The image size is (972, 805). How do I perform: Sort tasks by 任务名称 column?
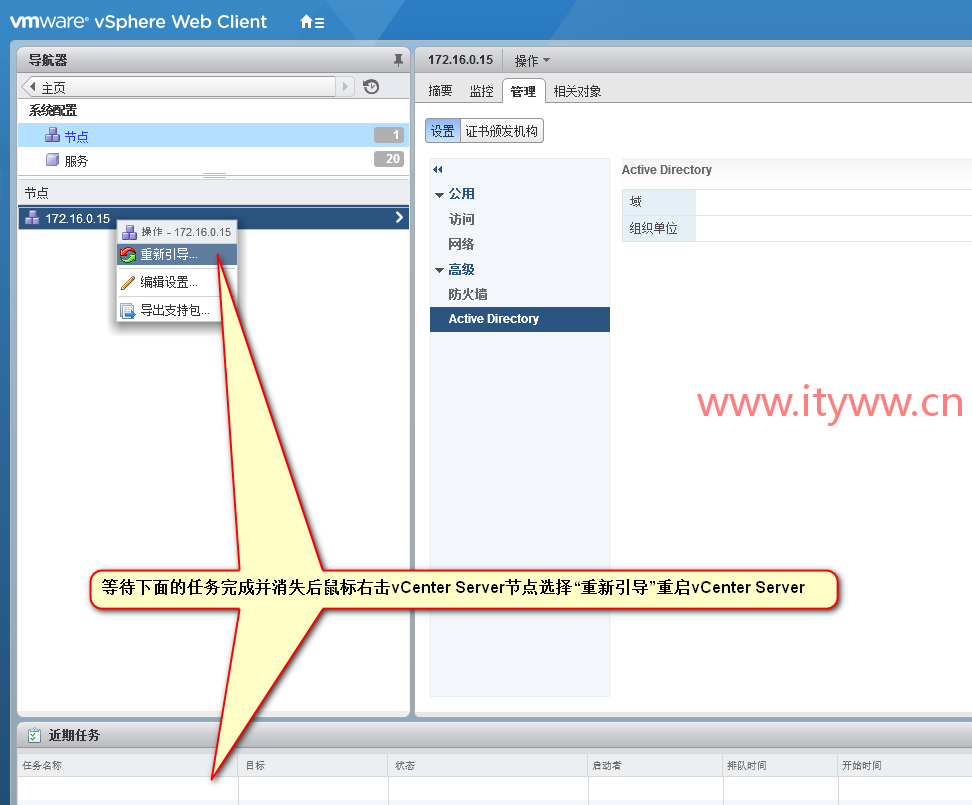pyautogui.click(x=128, y=765)
